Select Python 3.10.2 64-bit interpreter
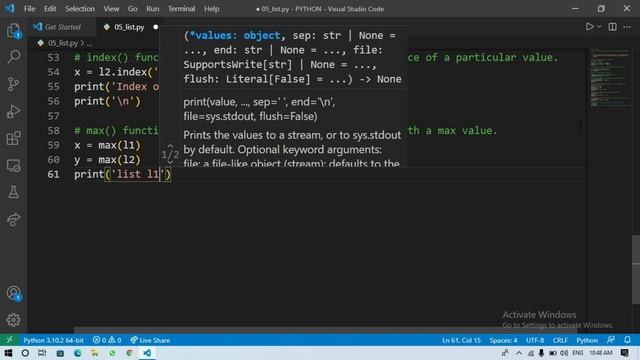 pyautogui.click(x=53, y=340)
